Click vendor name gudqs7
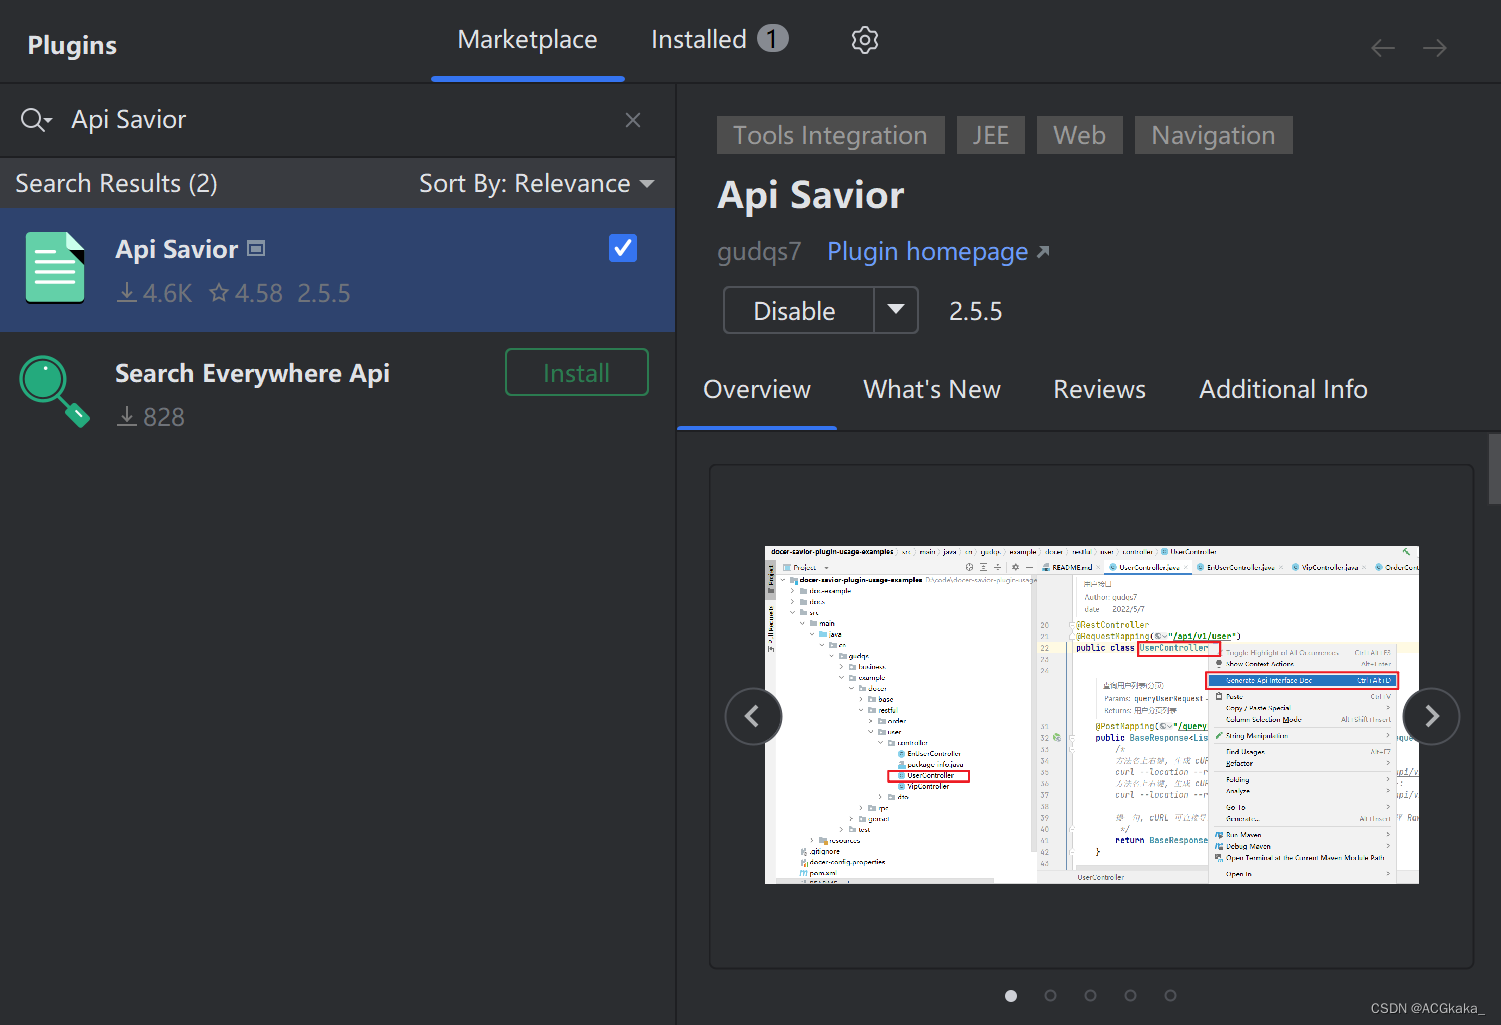The height and width of the screenshot is (1025, 1501). (x=759, y=252)
